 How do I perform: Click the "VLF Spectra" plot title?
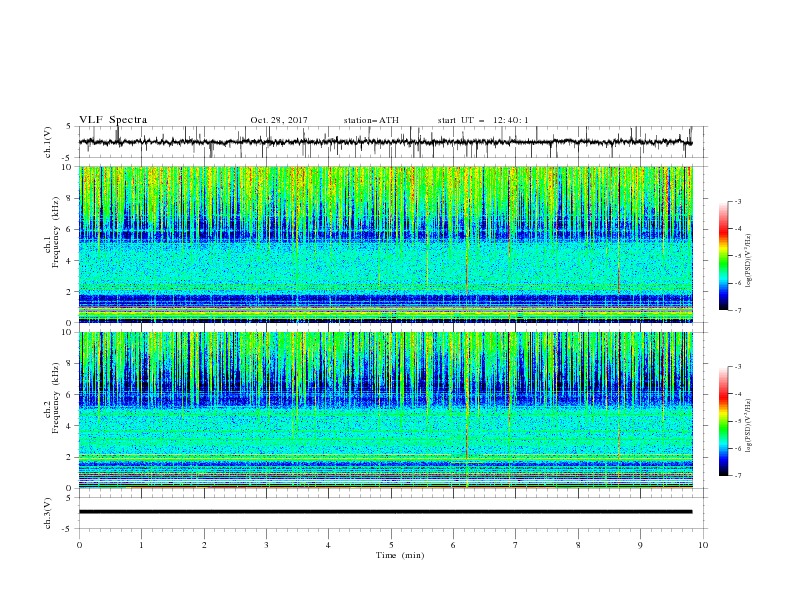pyautogui.click(x=113, y=120)
